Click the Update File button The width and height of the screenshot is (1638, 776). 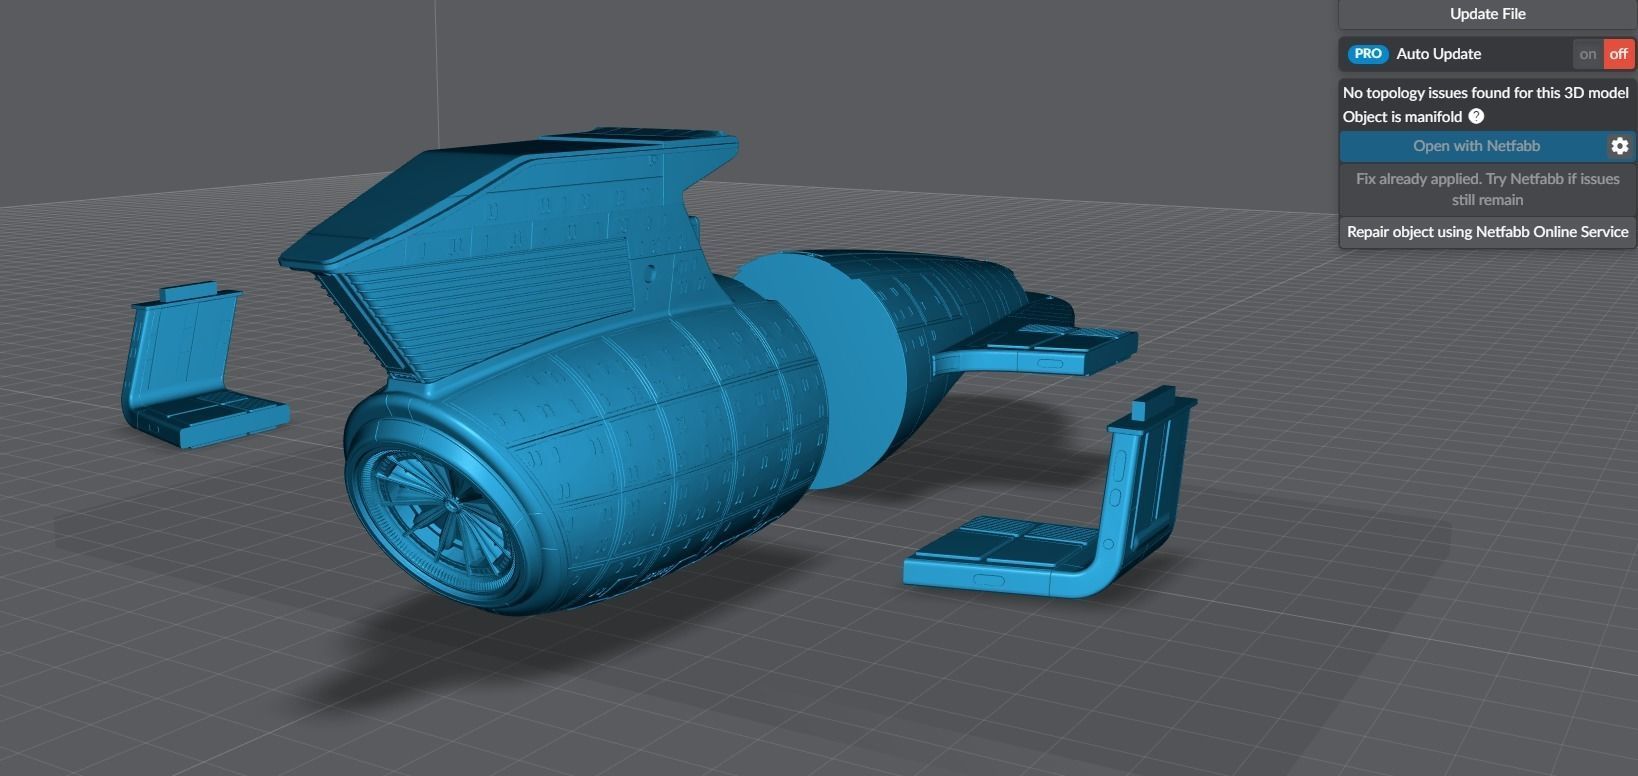(x=1487, y=14)
